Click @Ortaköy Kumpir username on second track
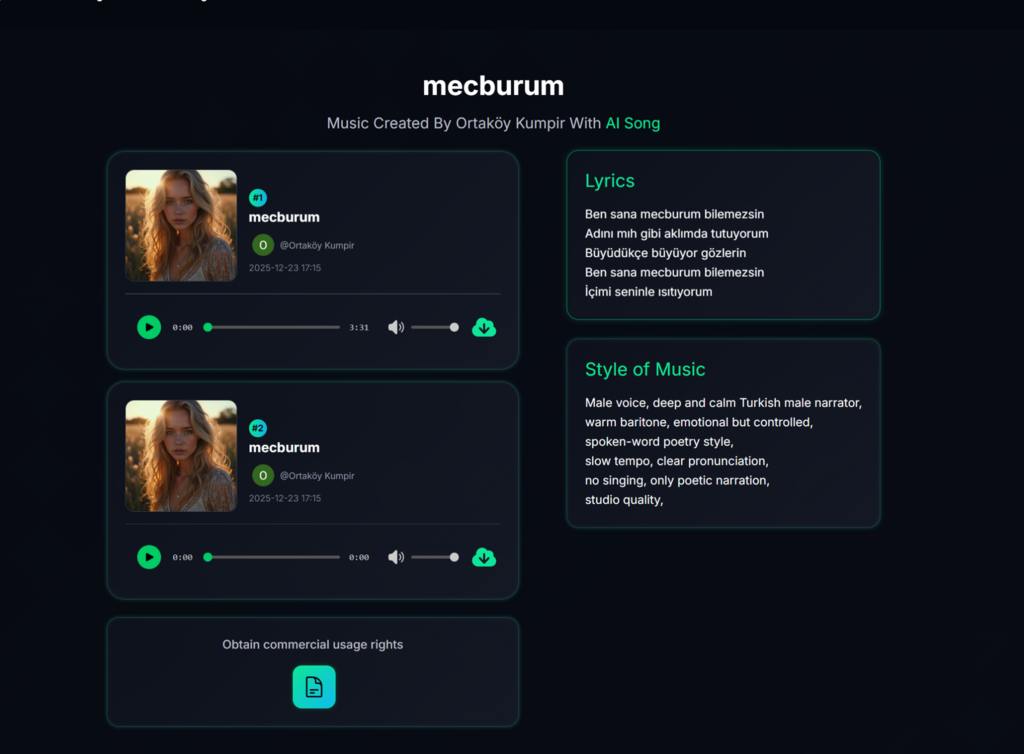The height and width of the screenshot is (754, 1024). point(317,476)
